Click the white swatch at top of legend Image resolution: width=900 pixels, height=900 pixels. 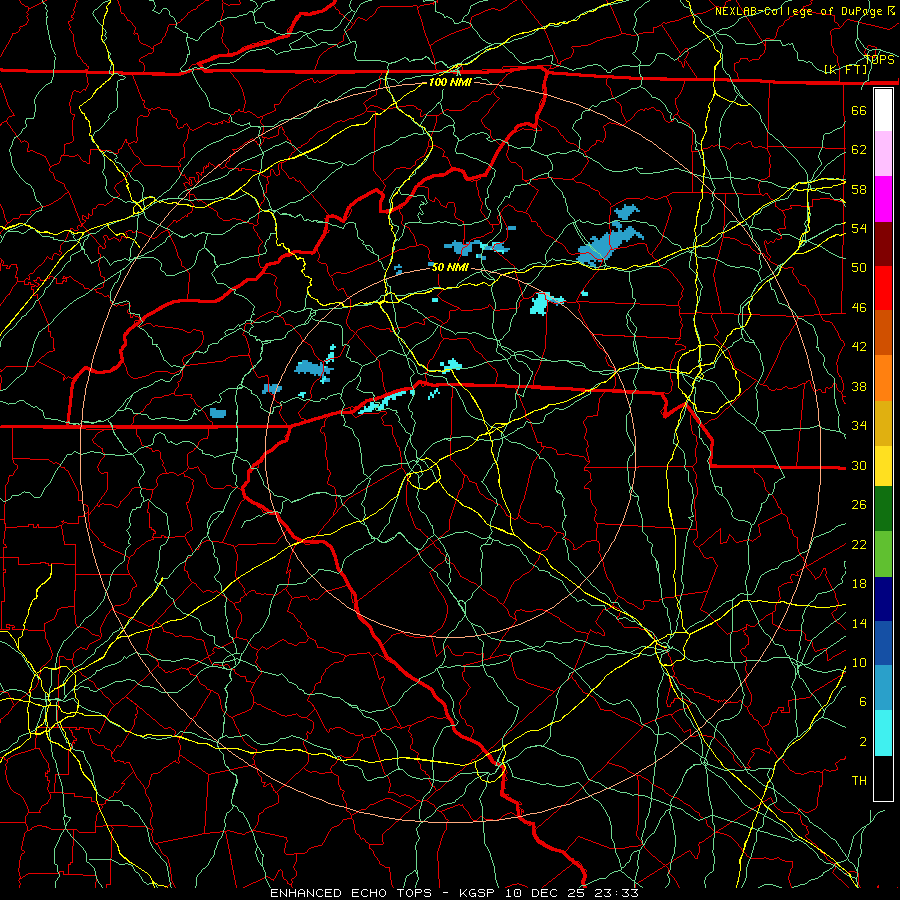click(x=883, y=110)
